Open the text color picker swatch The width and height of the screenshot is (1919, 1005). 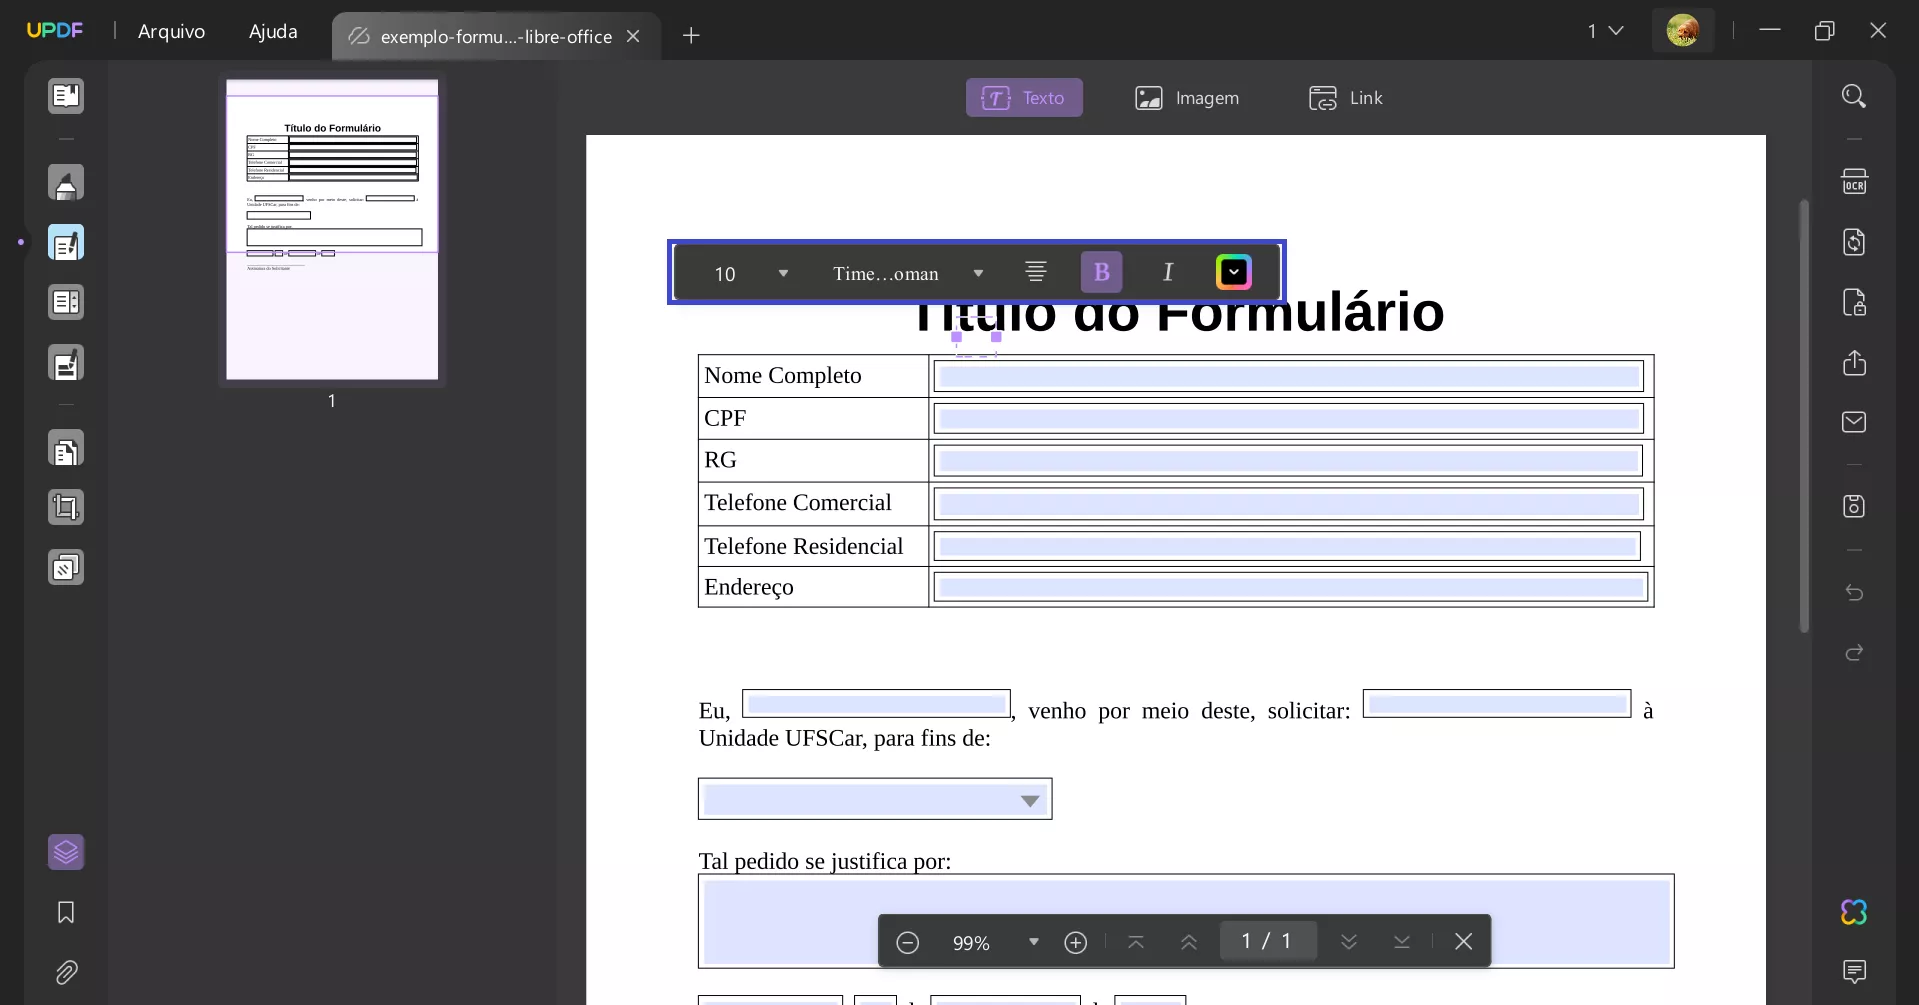pos(1234,272)
